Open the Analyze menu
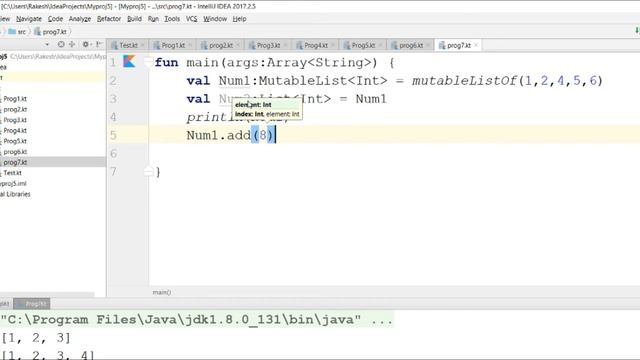 click(80, 19)
